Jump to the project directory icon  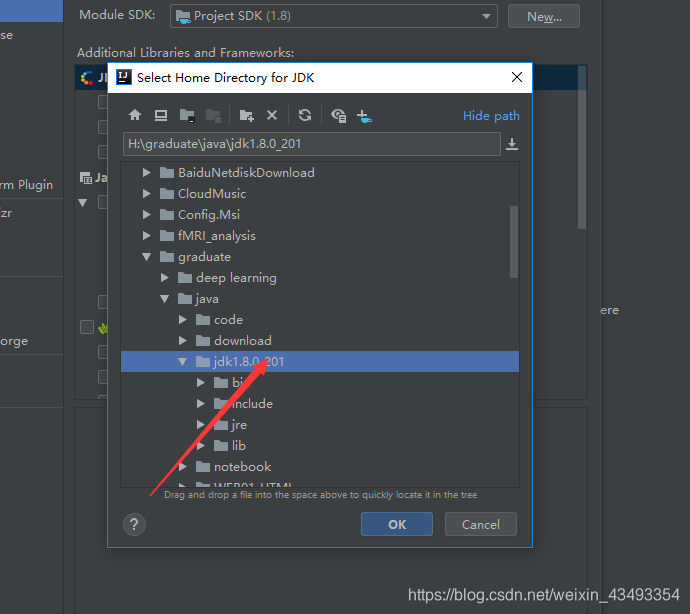(187, 115)
